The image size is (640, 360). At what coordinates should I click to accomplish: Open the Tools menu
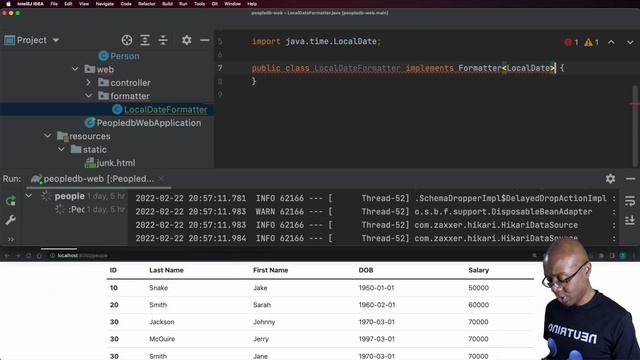point(199,4)
